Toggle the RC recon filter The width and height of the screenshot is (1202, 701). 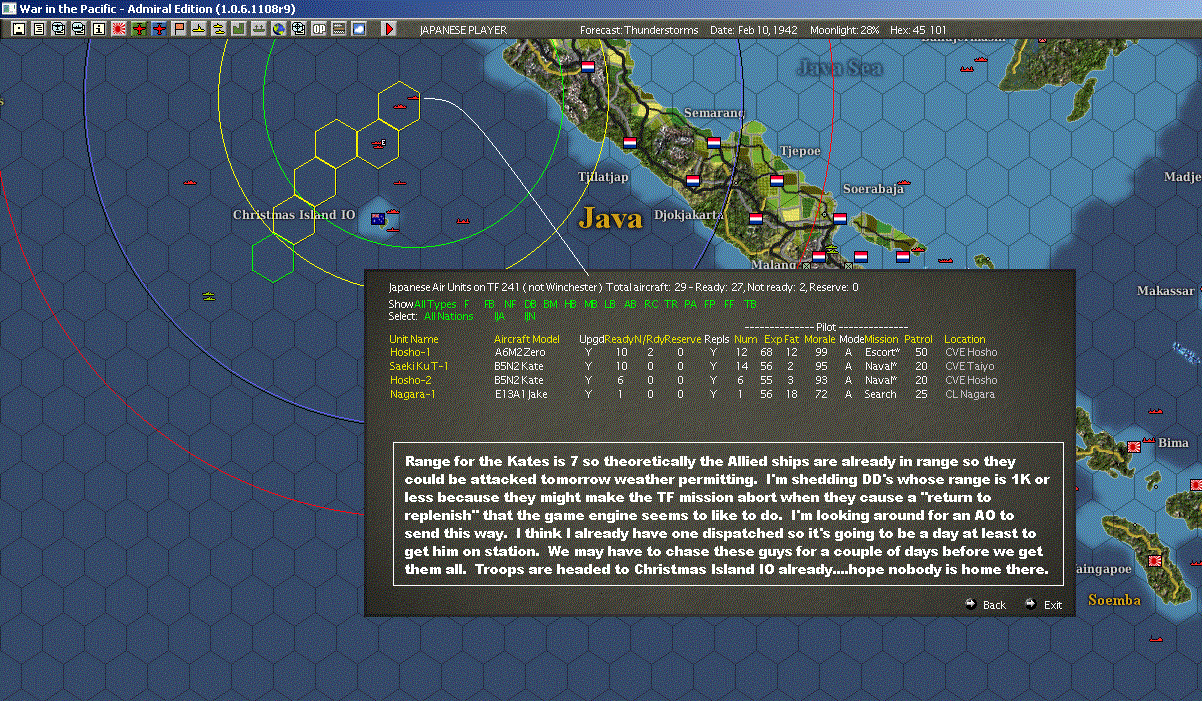[651, 304]
